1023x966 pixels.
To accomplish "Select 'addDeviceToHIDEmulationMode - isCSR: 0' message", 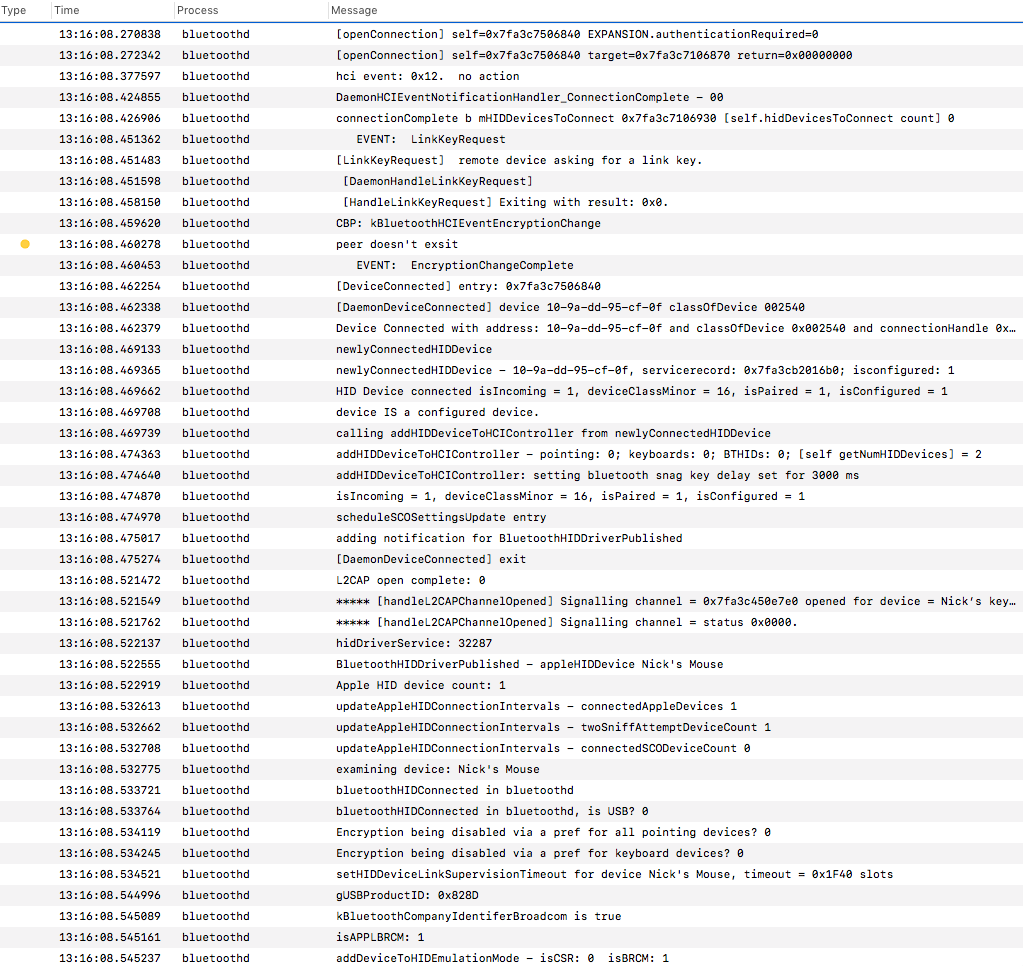I will (x=502, y=958).
